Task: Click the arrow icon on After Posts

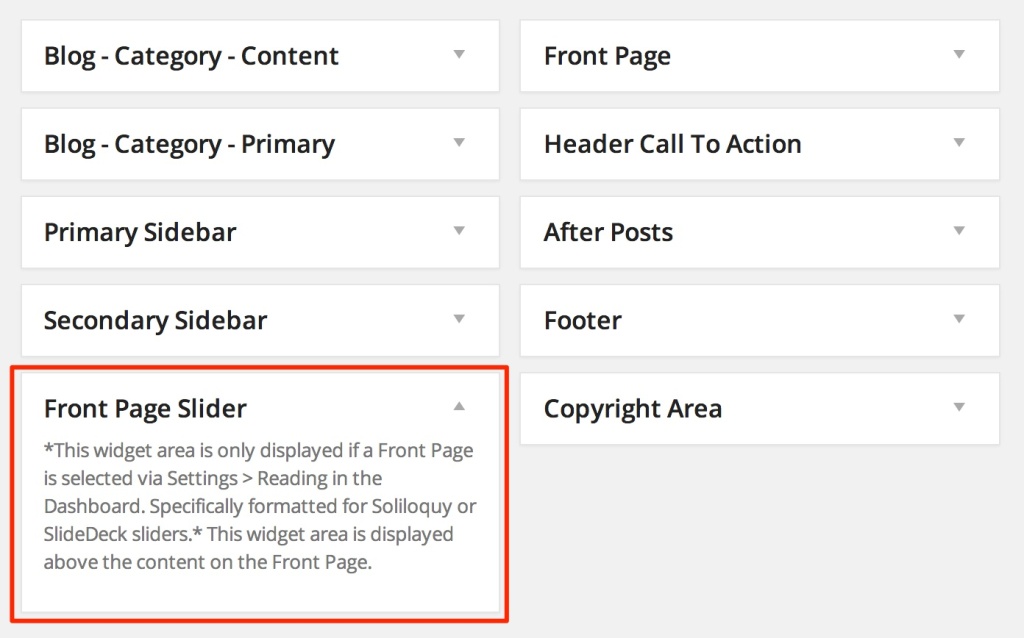Action: pos(959,232)
